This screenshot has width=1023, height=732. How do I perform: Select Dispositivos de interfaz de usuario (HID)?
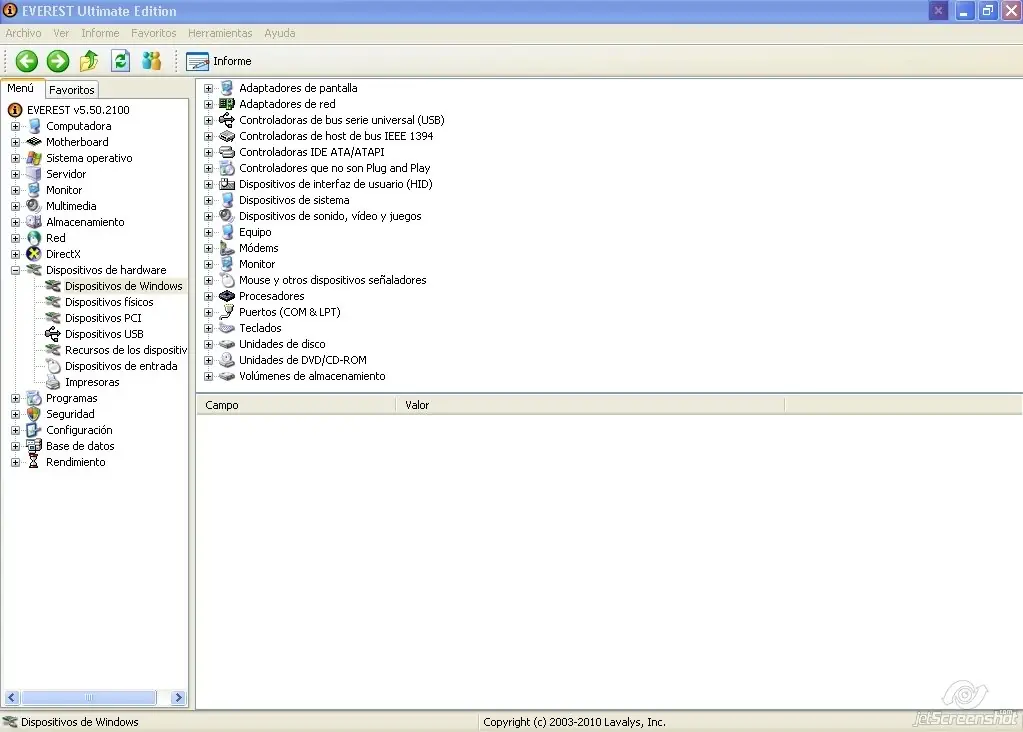(335, 184)
